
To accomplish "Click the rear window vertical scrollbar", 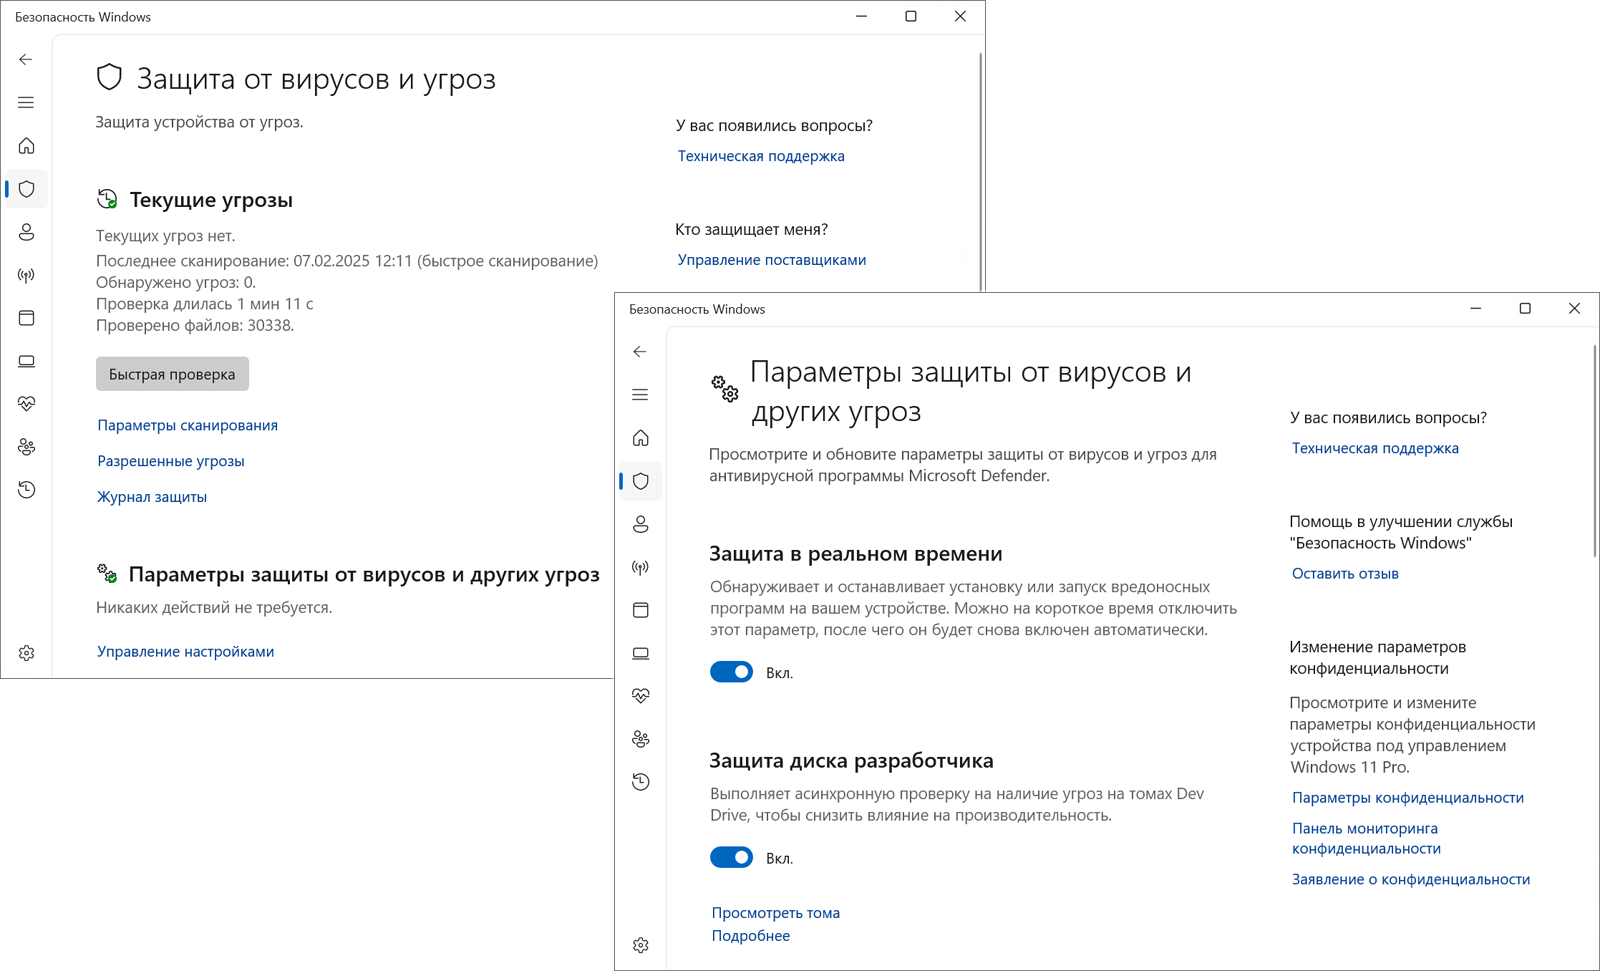I will 980,171.
